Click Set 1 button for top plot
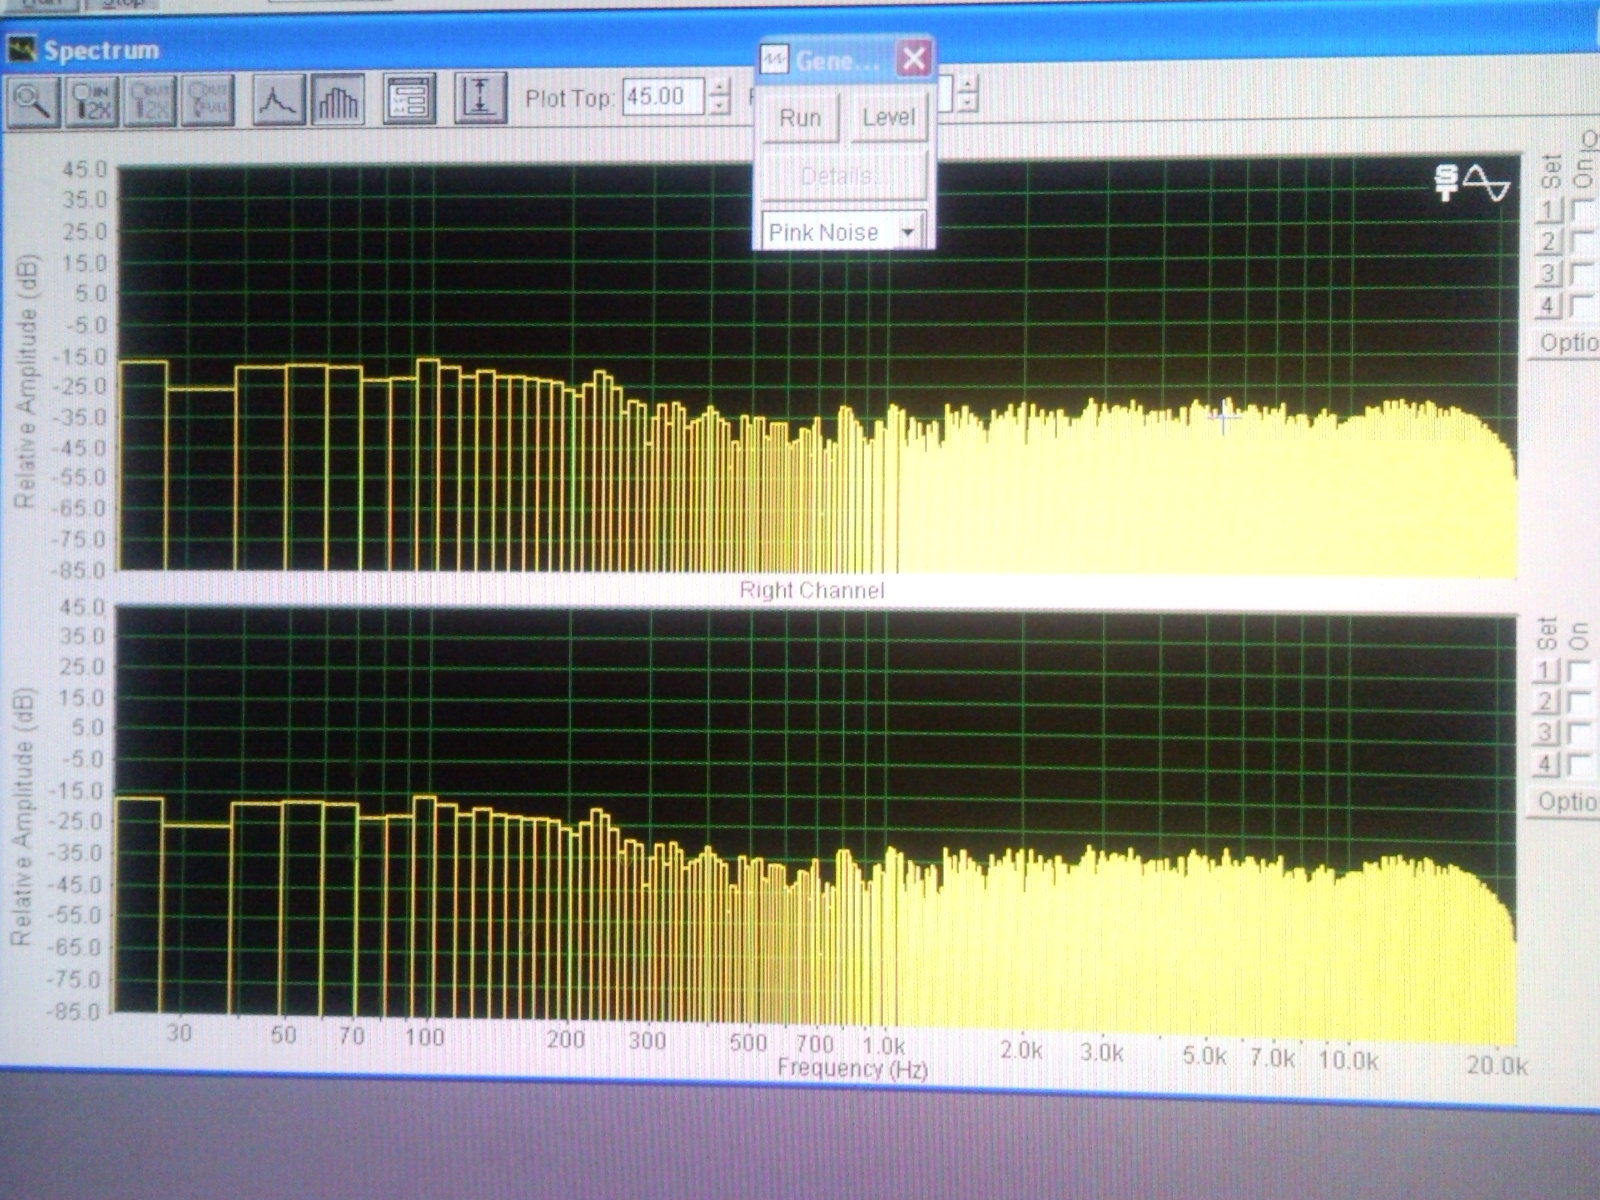Image resolution: width=1600 pixels, height=1200 pixels. tap(1549, 210)
